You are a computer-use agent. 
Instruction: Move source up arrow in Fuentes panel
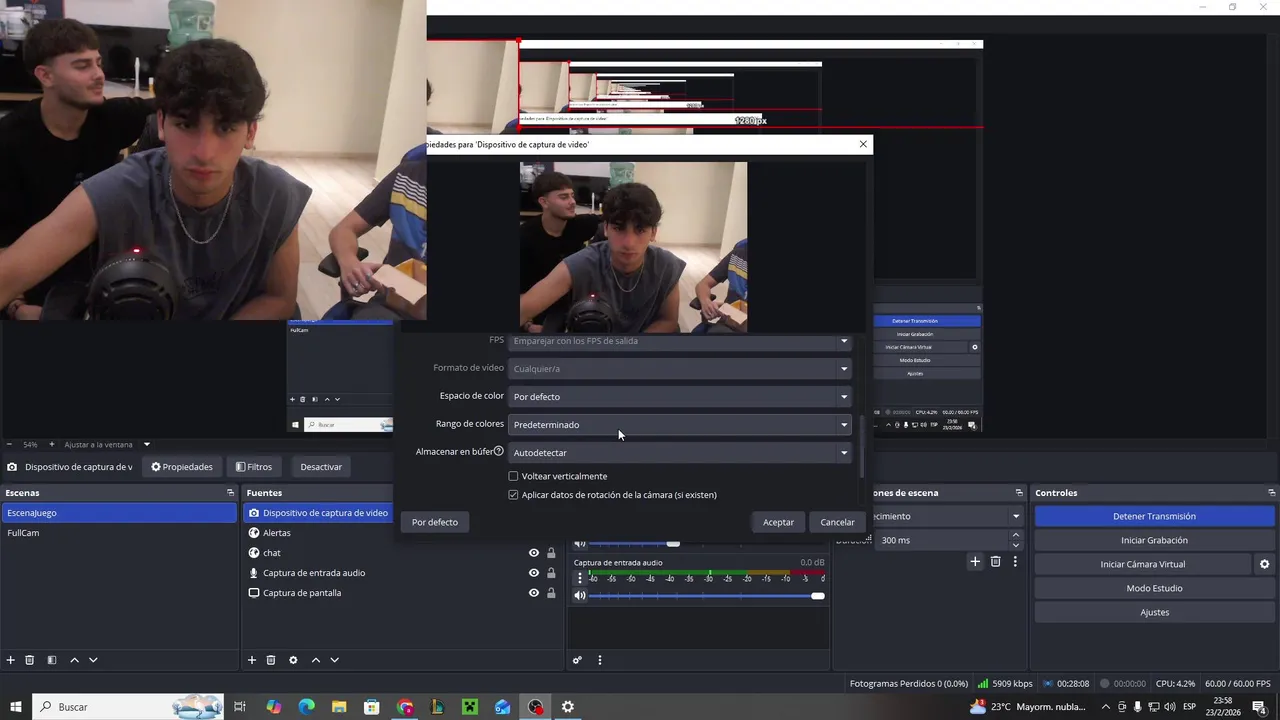[x=316, y=660]
